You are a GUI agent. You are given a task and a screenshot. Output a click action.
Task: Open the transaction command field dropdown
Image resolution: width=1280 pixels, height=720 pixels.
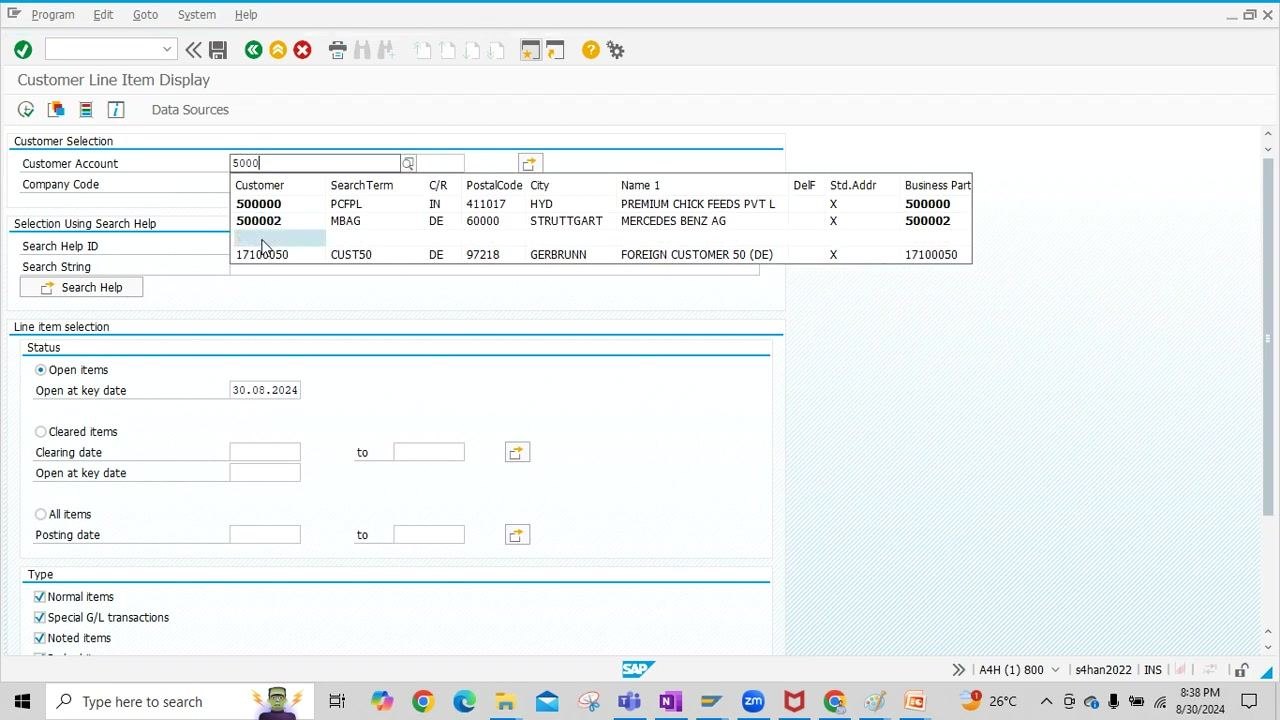167,50
